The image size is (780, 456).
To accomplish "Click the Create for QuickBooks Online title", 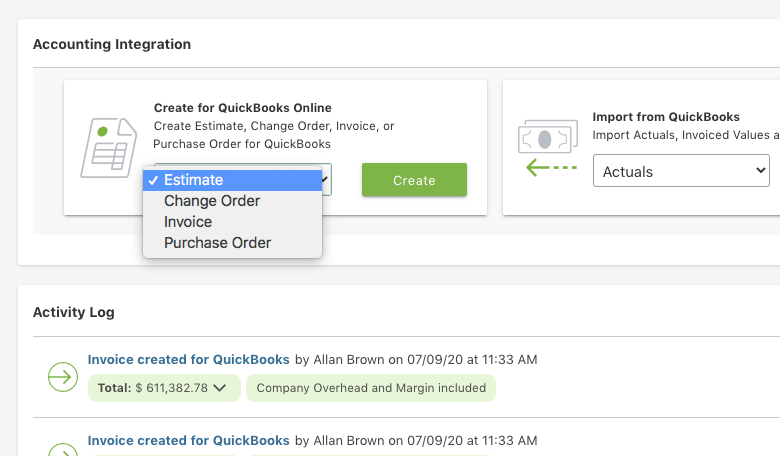I will 242,108.
